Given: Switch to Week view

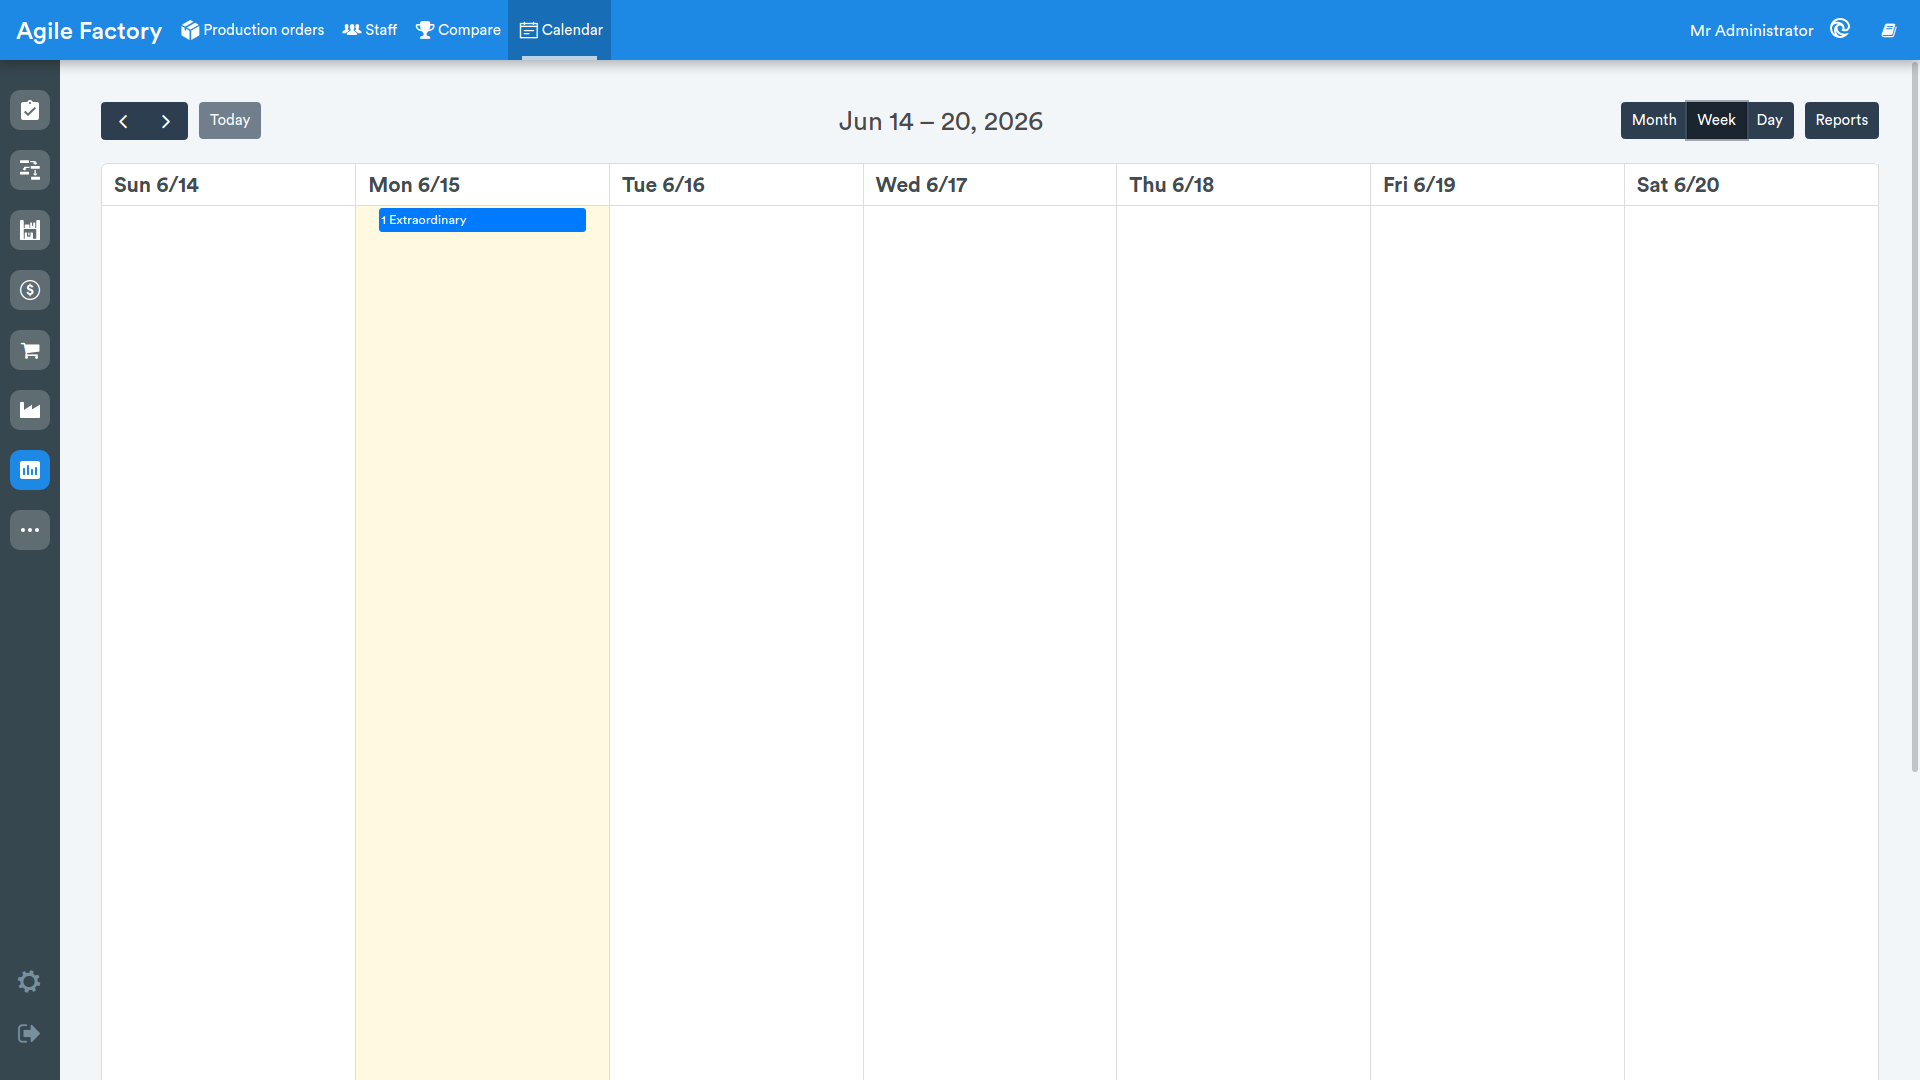Looking at the screenshot, I should [x=1716, y=120].
